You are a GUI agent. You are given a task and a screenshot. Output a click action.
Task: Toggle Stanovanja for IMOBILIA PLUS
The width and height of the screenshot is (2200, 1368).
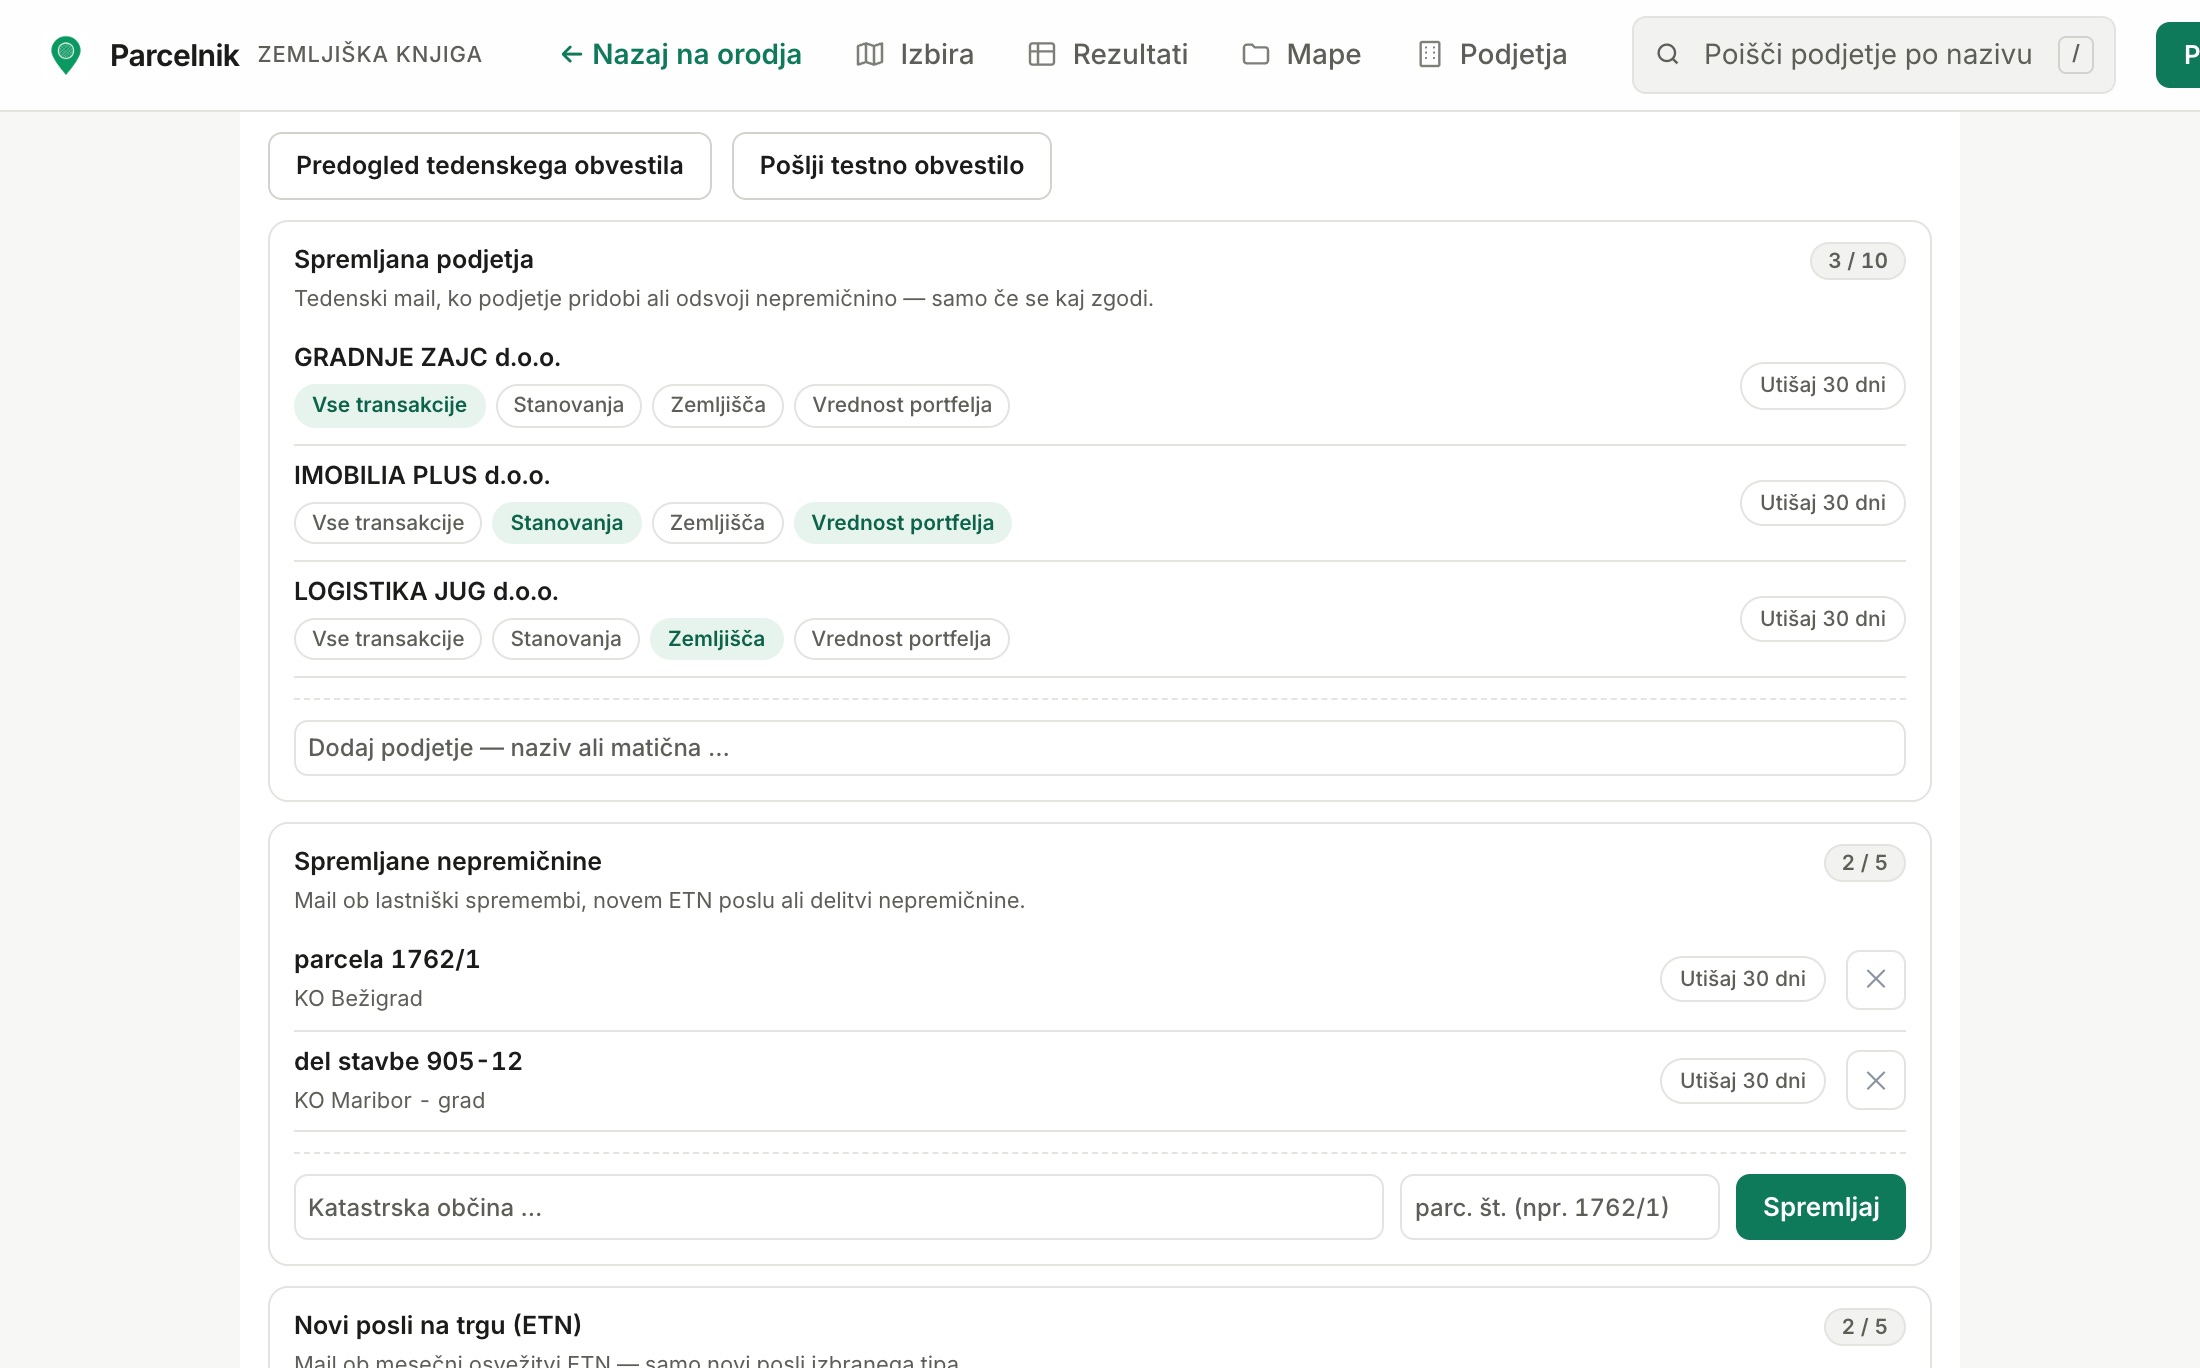(x=567, y=523)
